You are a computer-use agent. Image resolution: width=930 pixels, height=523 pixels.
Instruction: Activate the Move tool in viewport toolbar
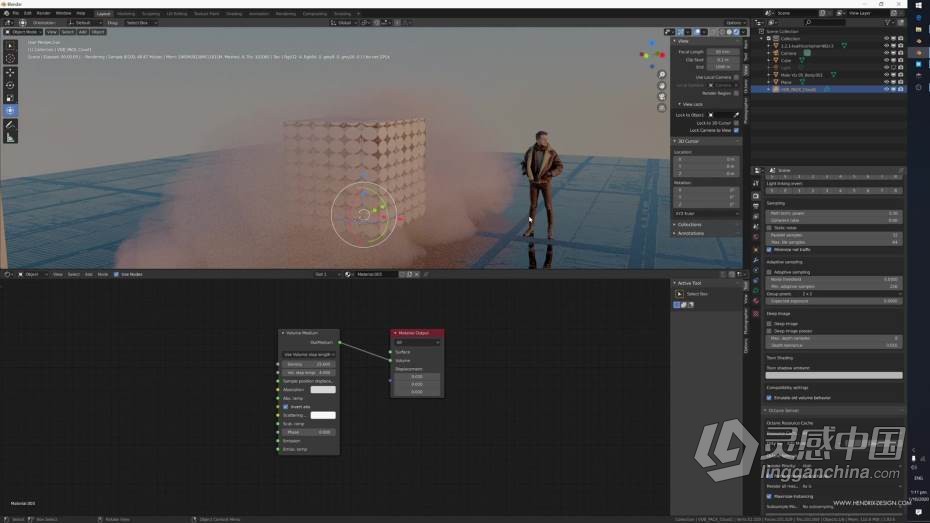[x=10, y=73]
